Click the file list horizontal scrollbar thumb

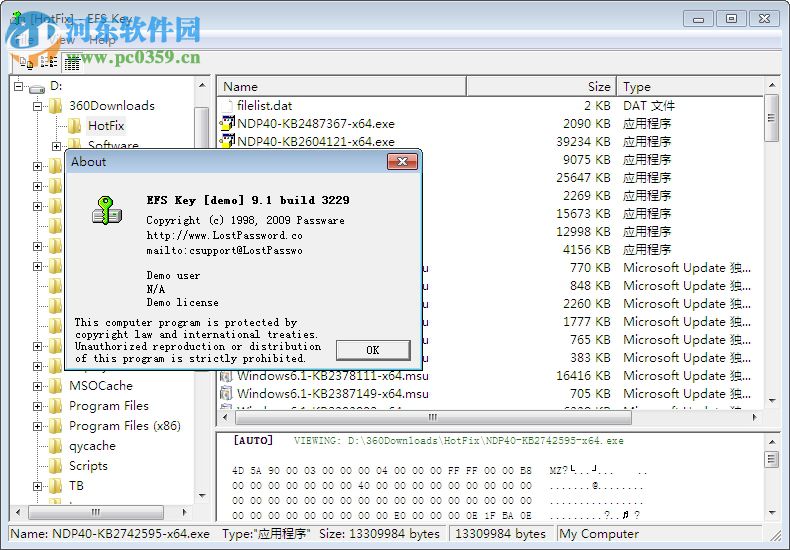pos(433,418)
